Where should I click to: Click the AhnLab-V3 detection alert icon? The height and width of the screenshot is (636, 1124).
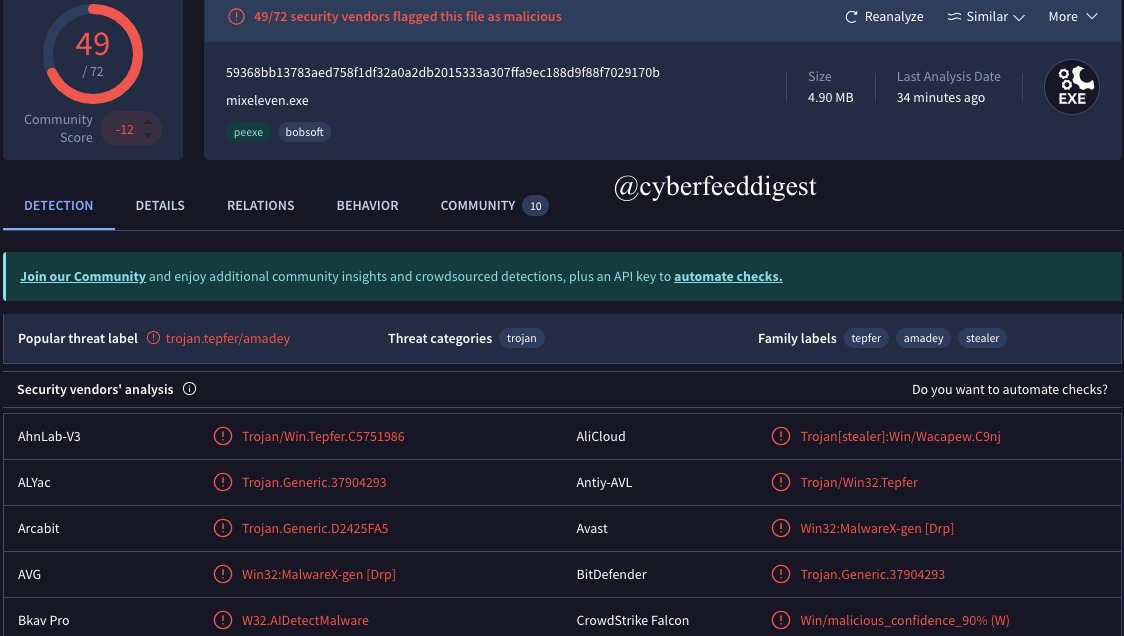tap(223, 436)
